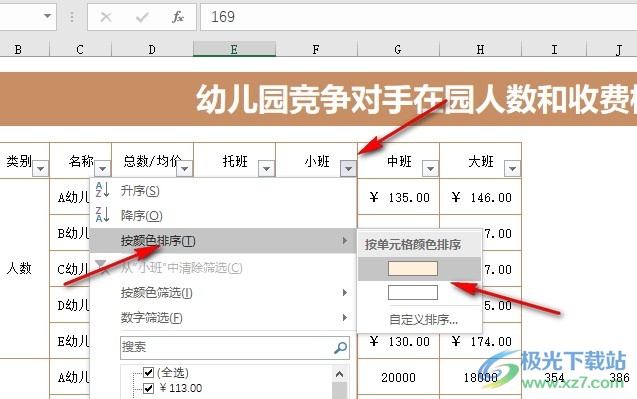The height and width of the screenshot is (399, 637).
Task: Open the 大班 filter dropdown
Action: [512, 168]
